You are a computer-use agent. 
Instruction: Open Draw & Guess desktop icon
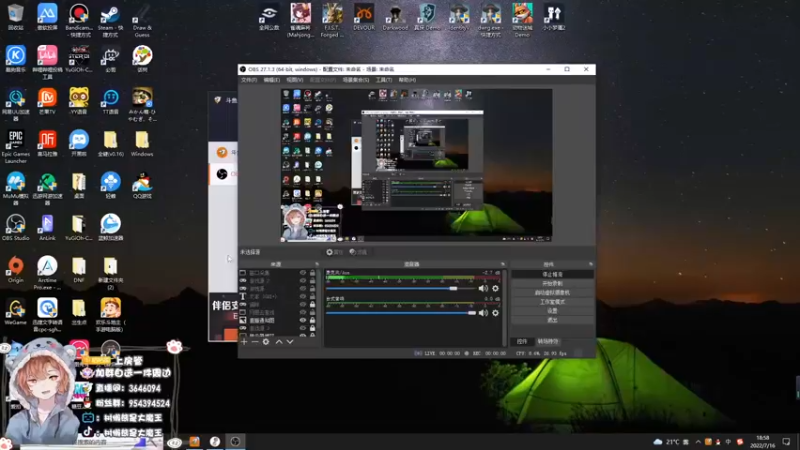point(142,20)
